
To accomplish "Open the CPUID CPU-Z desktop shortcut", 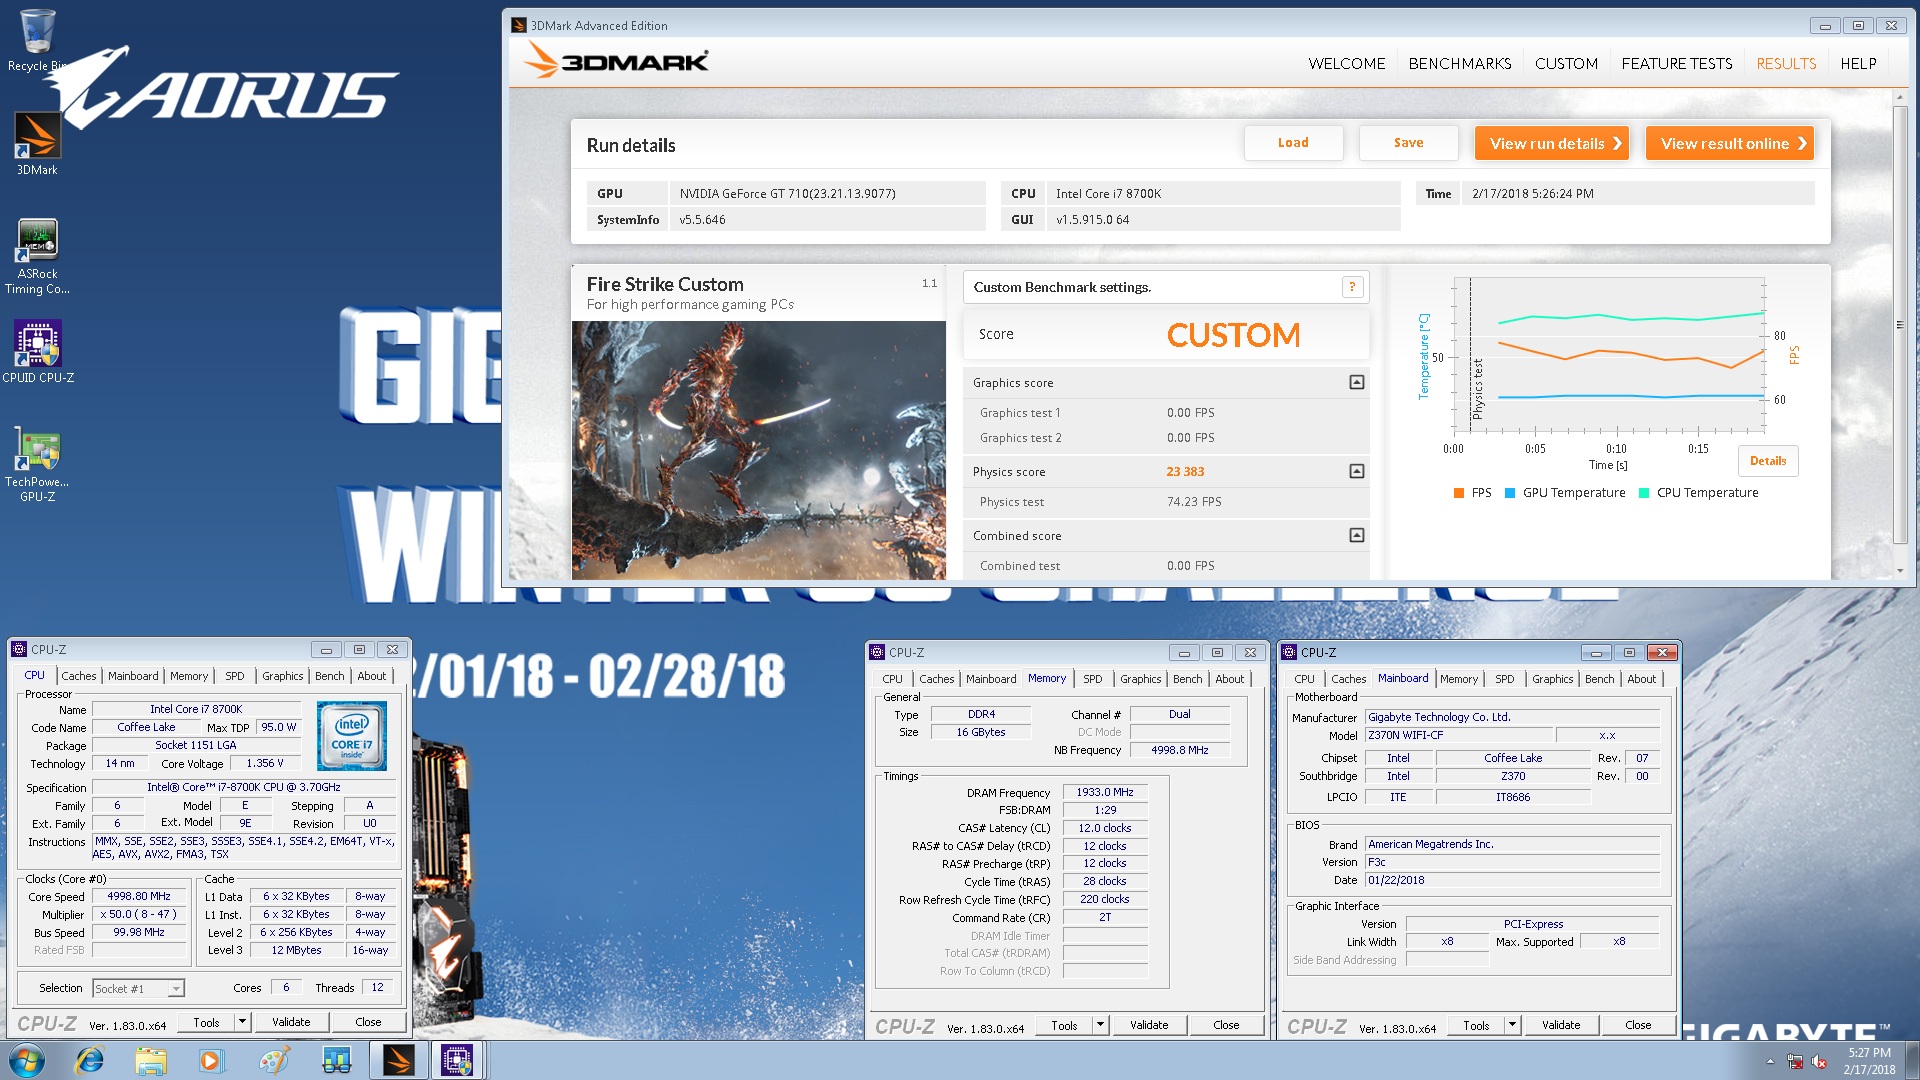I will pos(37,351).
